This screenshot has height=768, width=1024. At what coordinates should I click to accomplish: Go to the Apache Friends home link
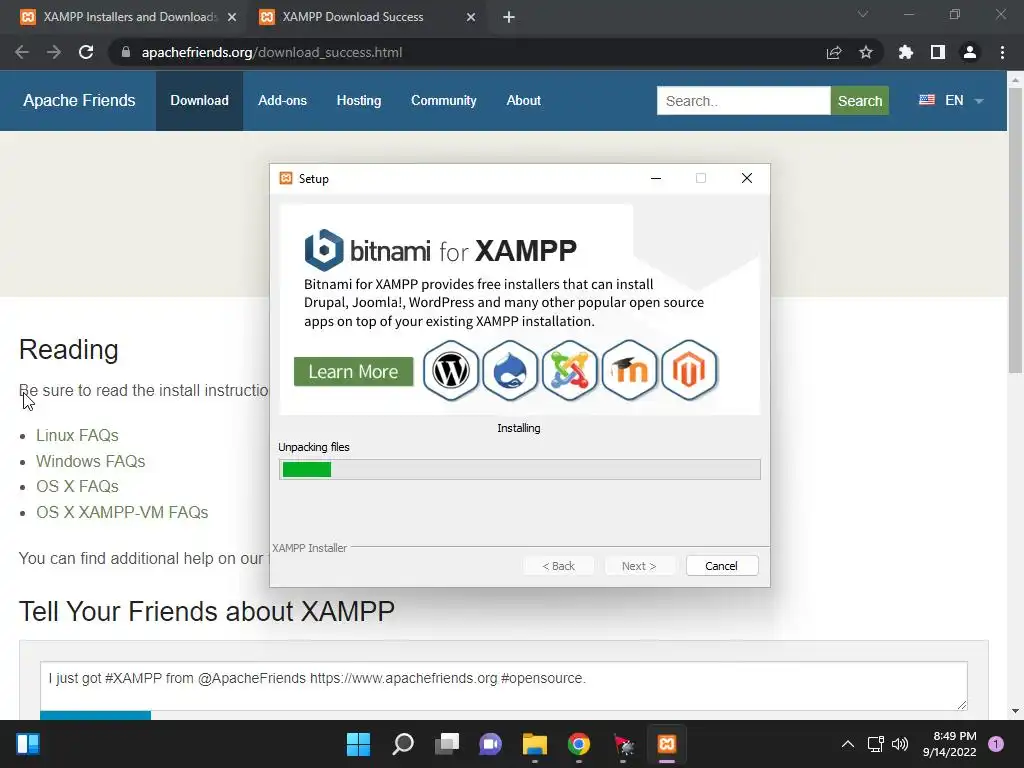(x=79, y=101)
